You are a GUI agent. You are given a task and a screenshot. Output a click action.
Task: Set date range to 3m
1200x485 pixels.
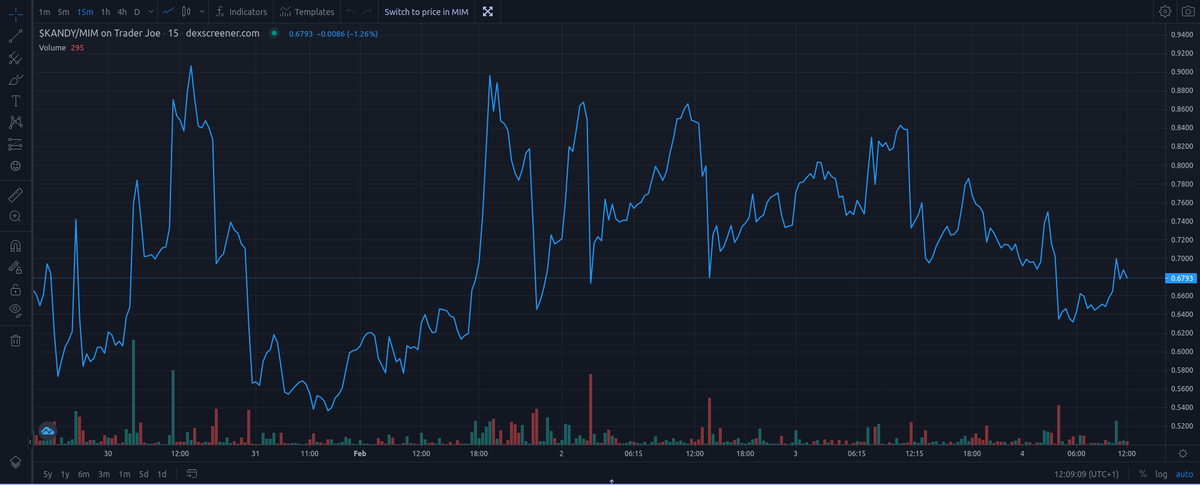click(104, 473)
